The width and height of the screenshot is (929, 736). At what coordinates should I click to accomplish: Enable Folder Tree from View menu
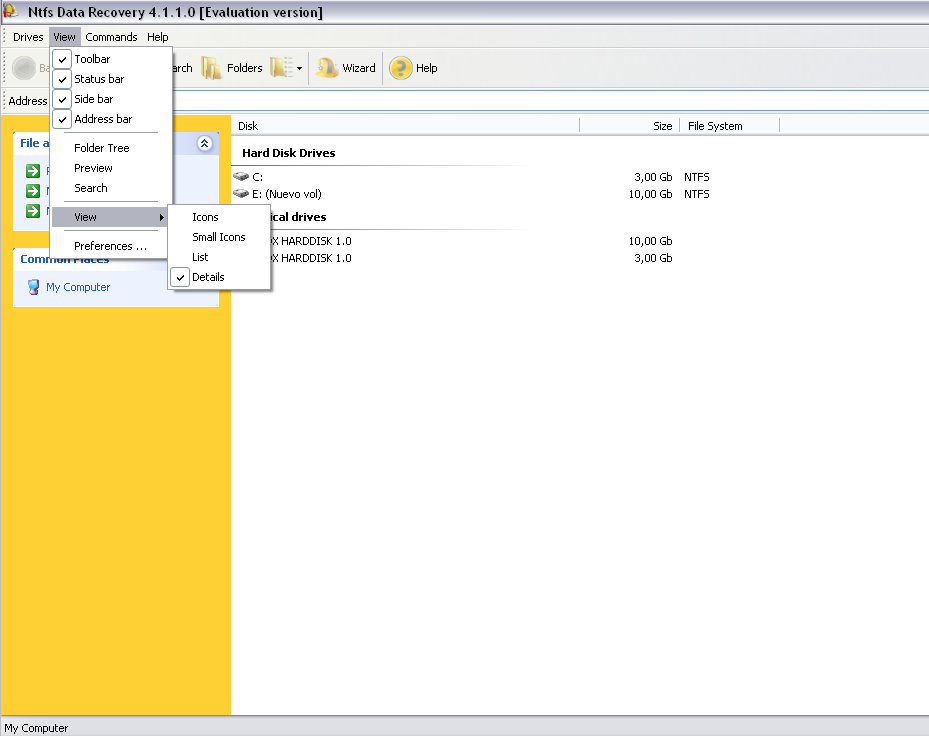pyautogui.click(x=110, y=148)
